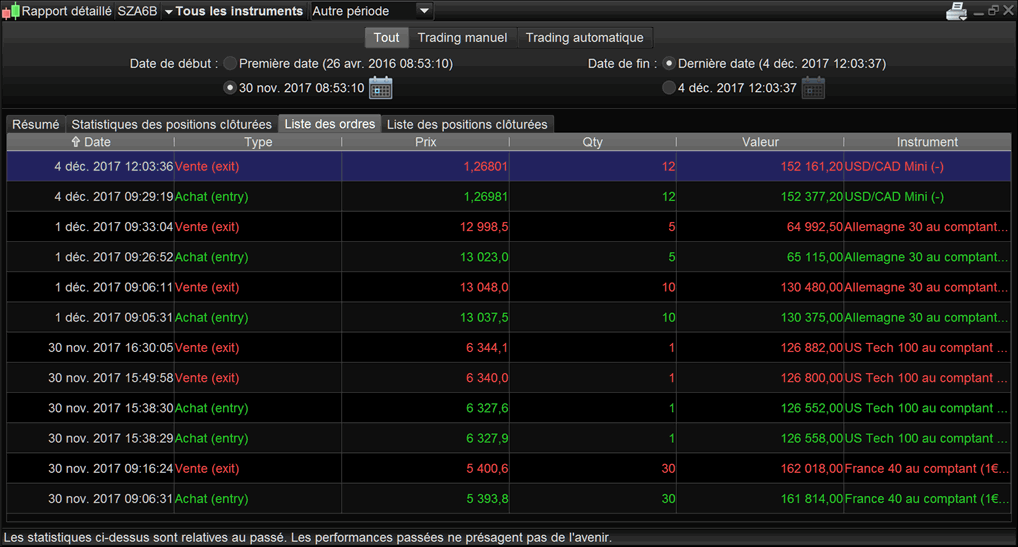Screen dimensions: 1018x547
Task: Filter by Trading automatique
Action: [584, 38]
